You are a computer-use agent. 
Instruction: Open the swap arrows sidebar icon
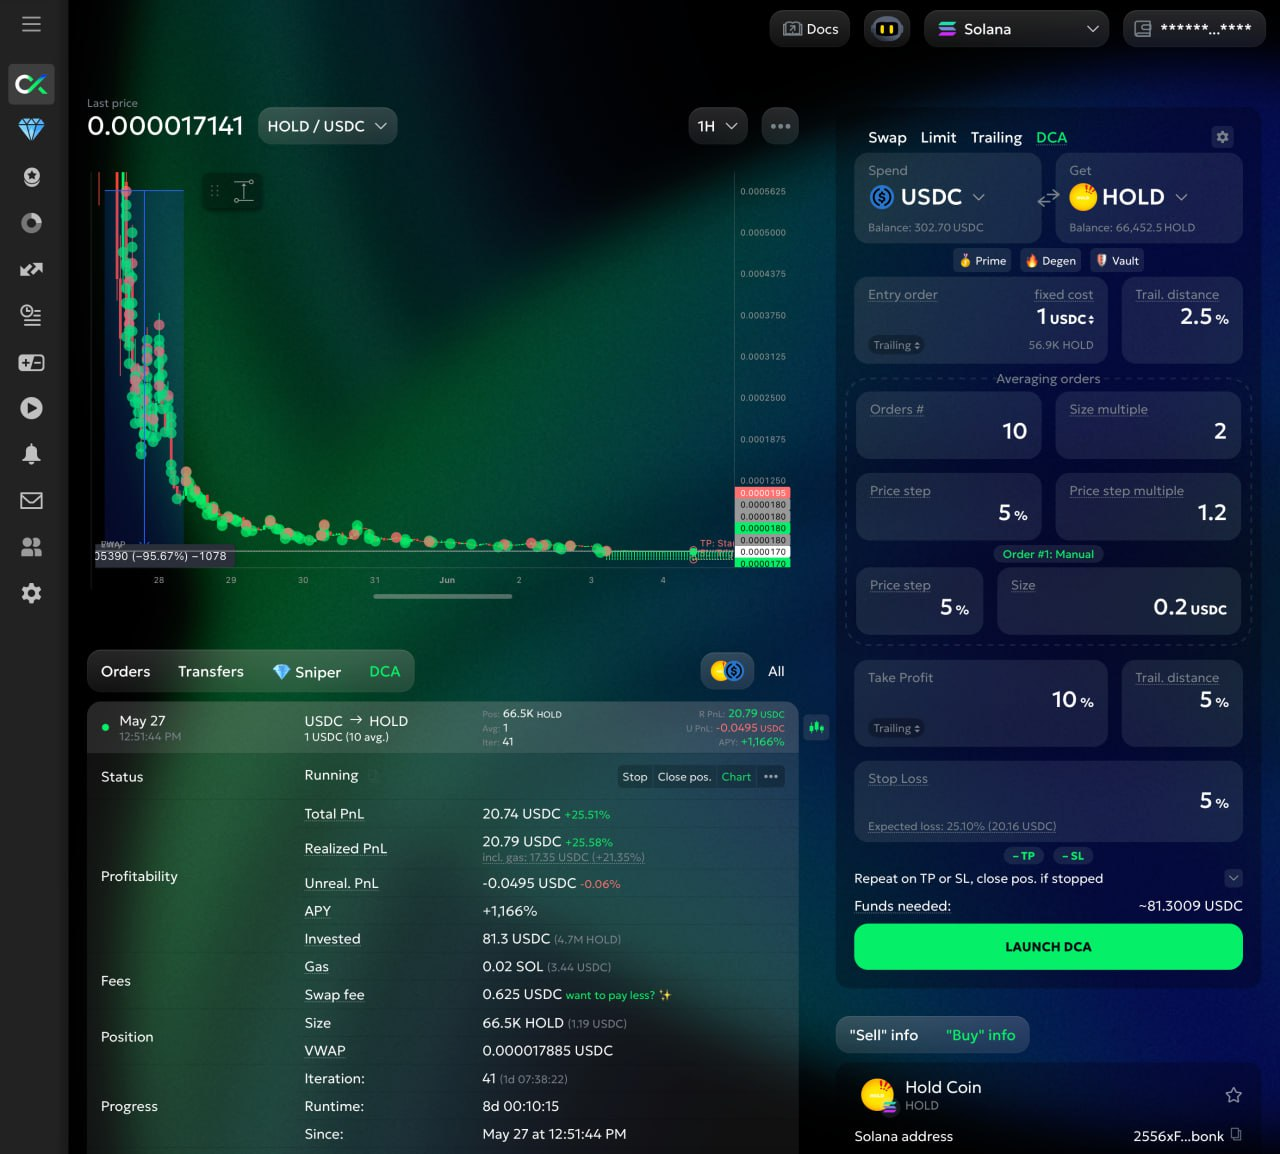[31, 269]
